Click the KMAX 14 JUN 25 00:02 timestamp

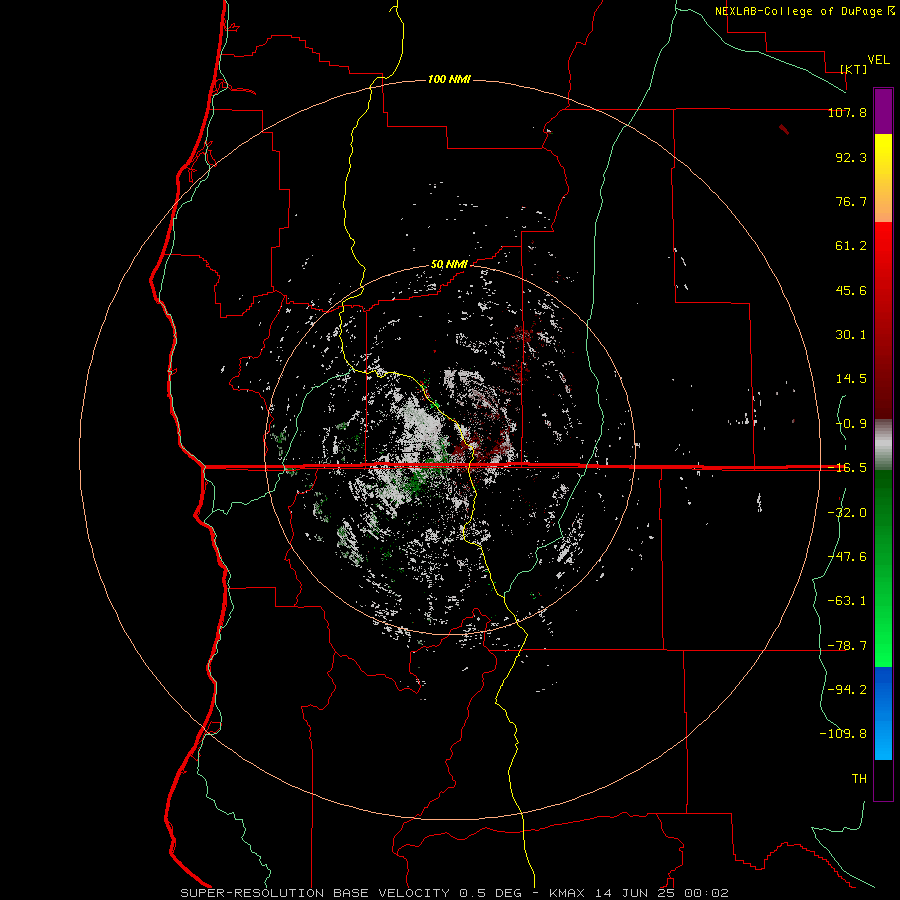tap(639, 893)
